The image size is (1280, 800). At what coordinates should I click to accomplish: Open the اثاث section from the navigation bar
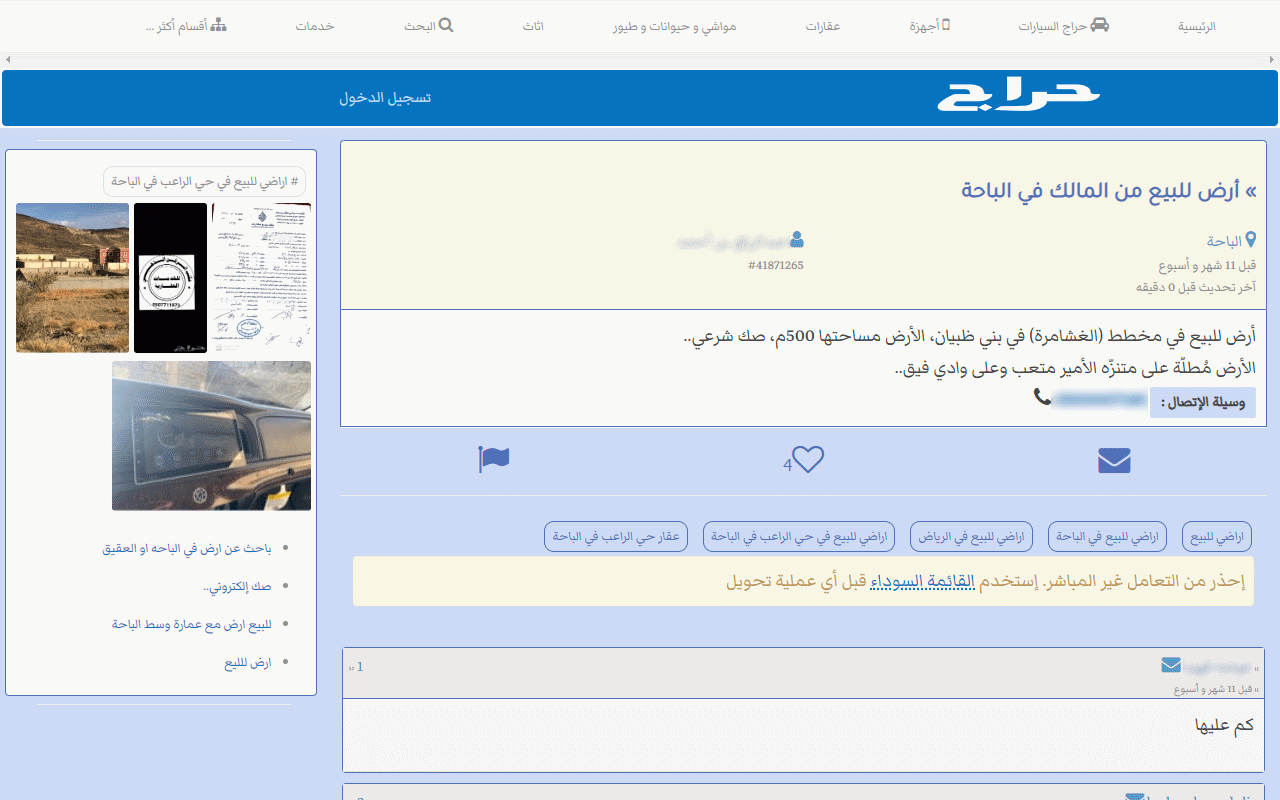coord(534,26)
